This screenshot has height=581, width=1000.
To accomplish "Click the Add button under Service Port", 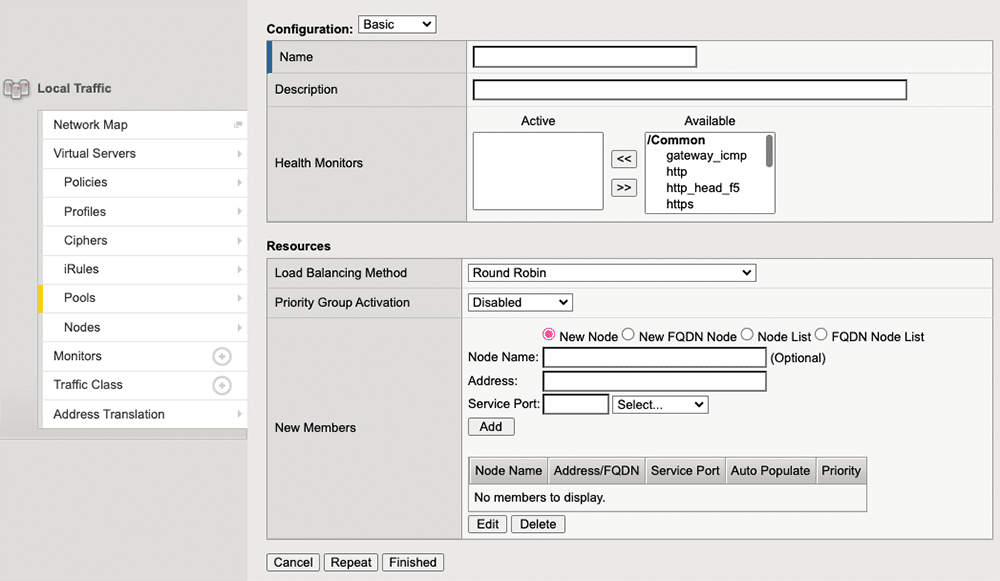I will (491, 426).
